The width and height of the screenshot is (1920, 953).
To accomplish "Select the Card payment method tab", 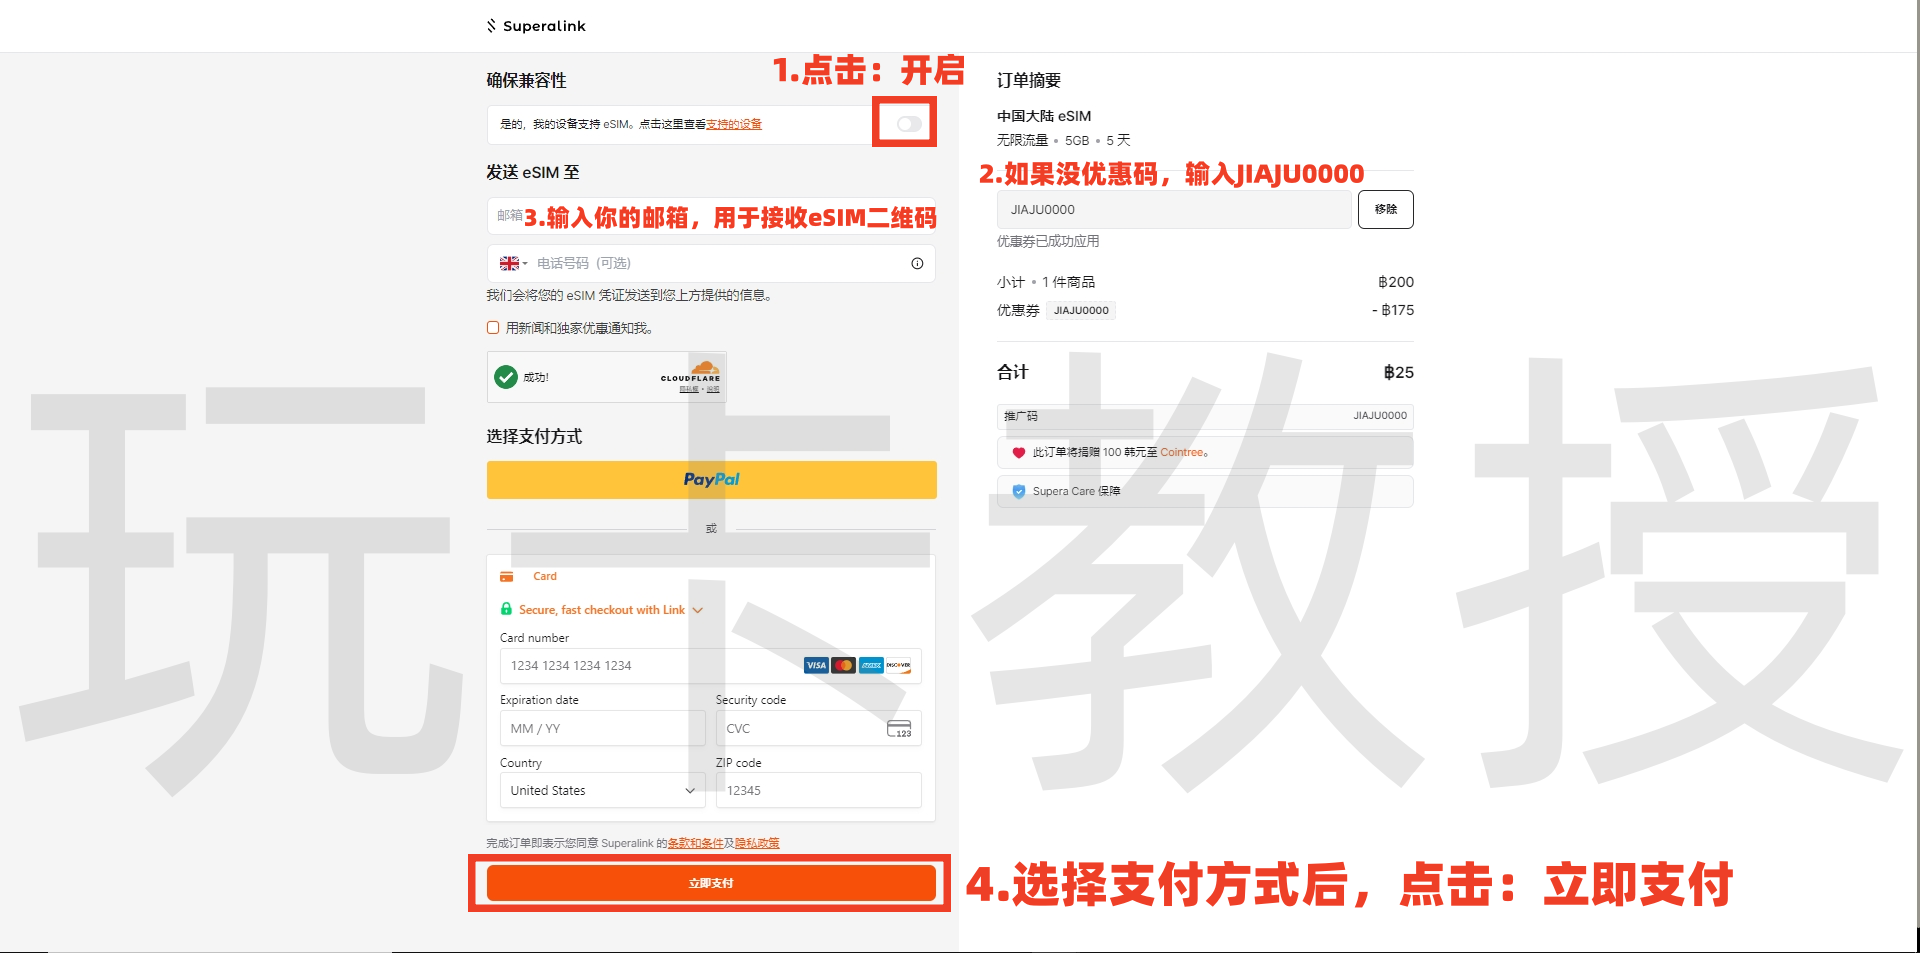I will [528, 576].
